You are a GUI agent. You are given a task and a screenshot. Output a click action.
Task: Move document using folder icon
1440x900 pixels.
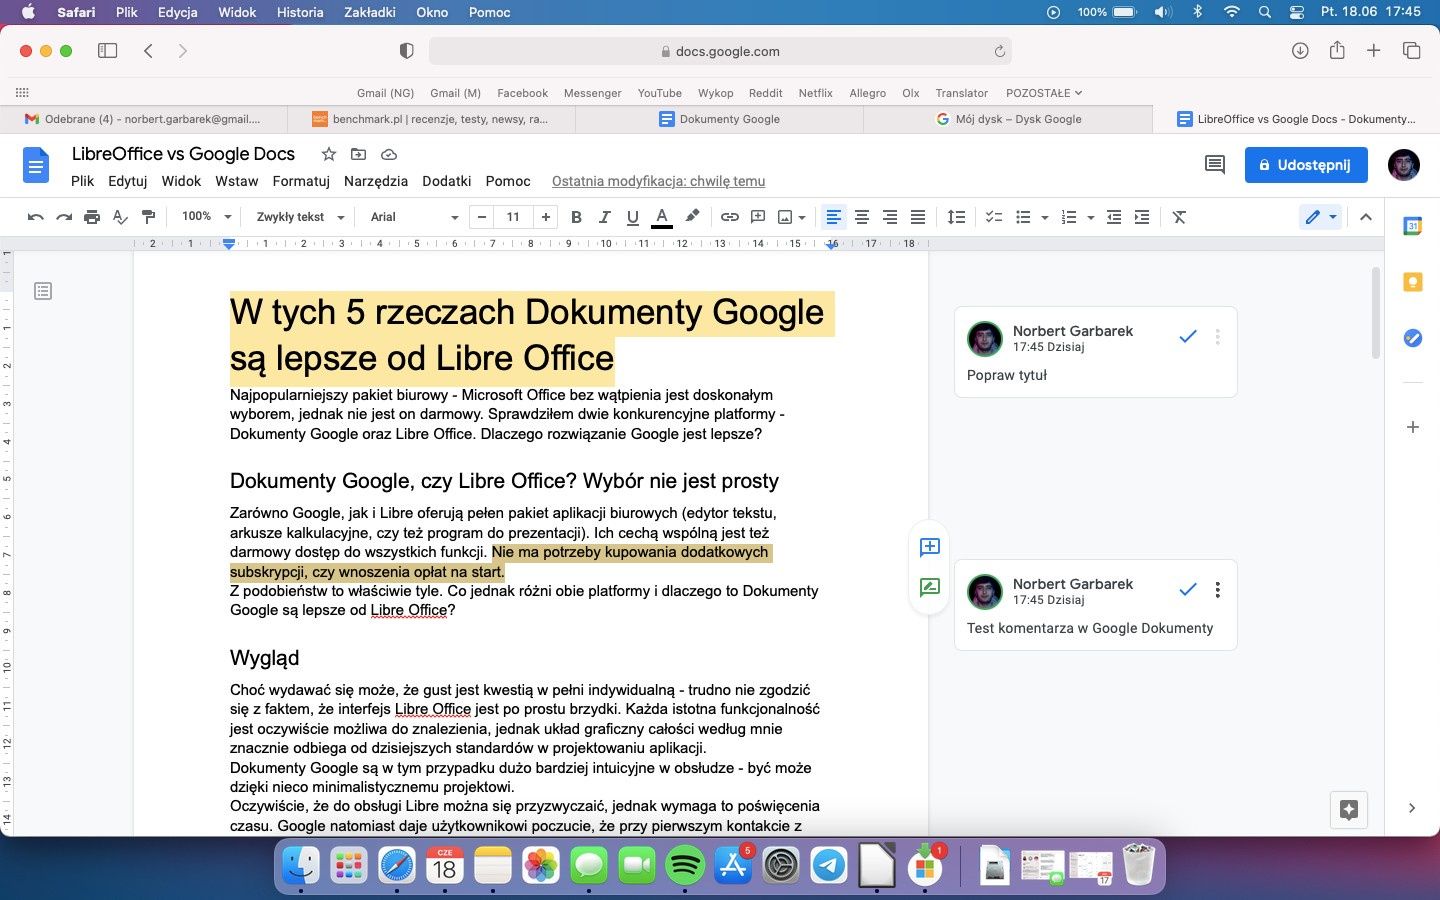pyautogui.click(x=358, y=154)
